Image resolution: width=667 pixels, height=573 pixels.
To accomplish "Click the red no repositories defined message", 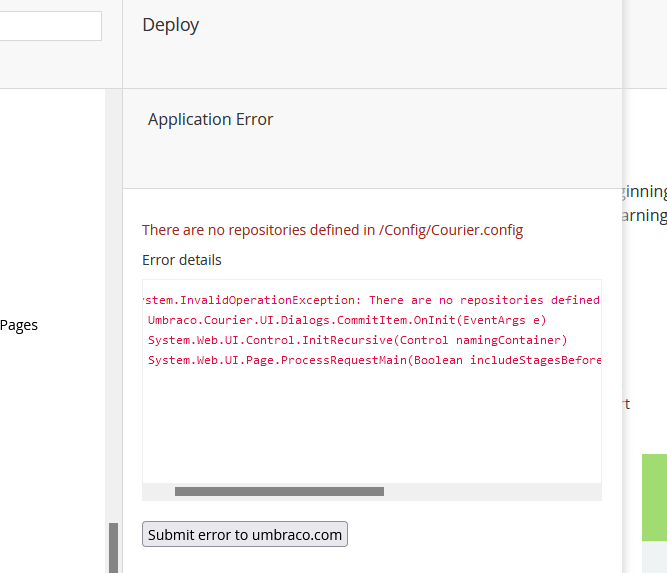I will (332, 230).
